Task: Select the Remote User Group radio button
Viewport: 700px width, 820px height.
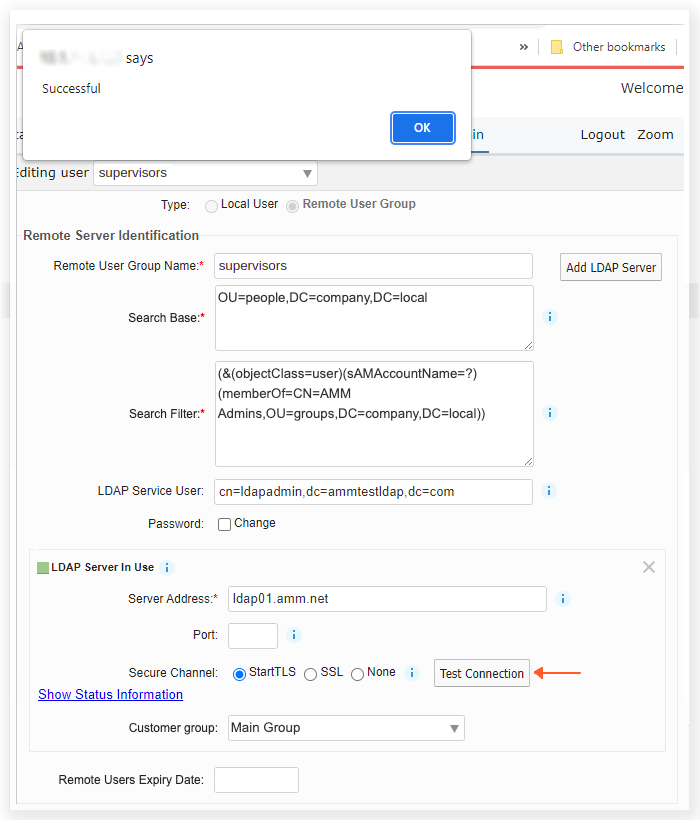Action: pos(293,206)
